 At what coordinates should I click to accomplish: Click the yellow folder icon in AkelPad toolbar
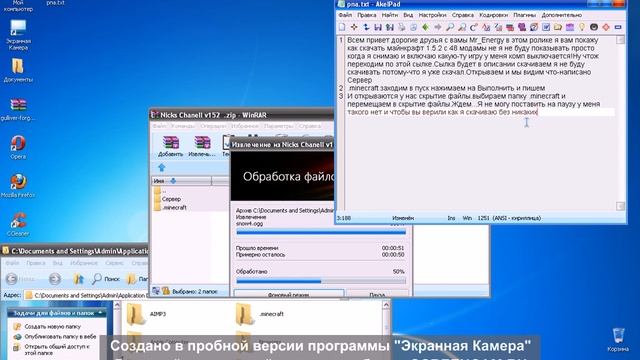coord(558,27)
